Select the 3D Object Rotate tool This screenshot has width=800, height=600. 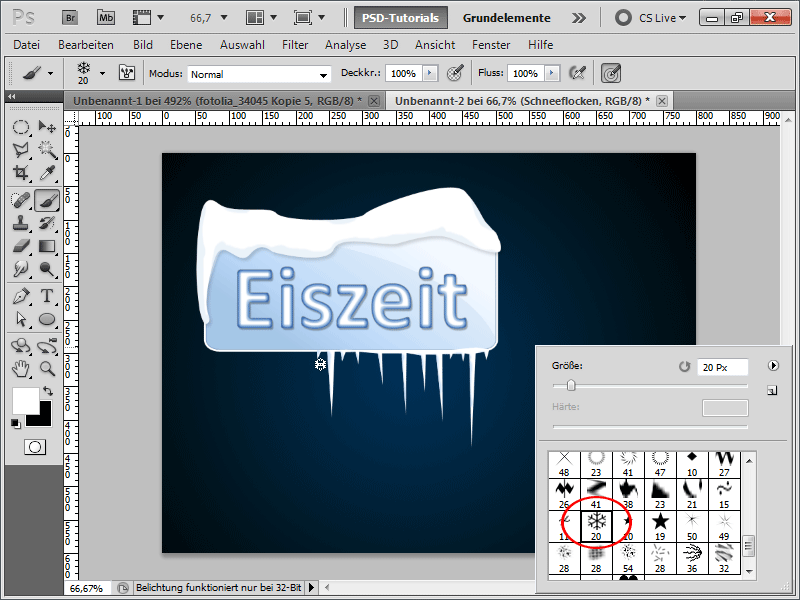tap(20, 346)
